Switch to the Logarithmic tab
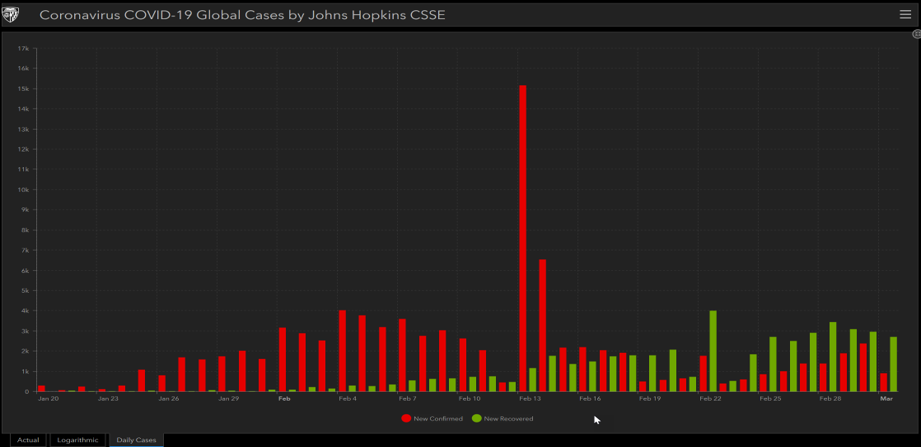The image size is (921, 447). 78,440
